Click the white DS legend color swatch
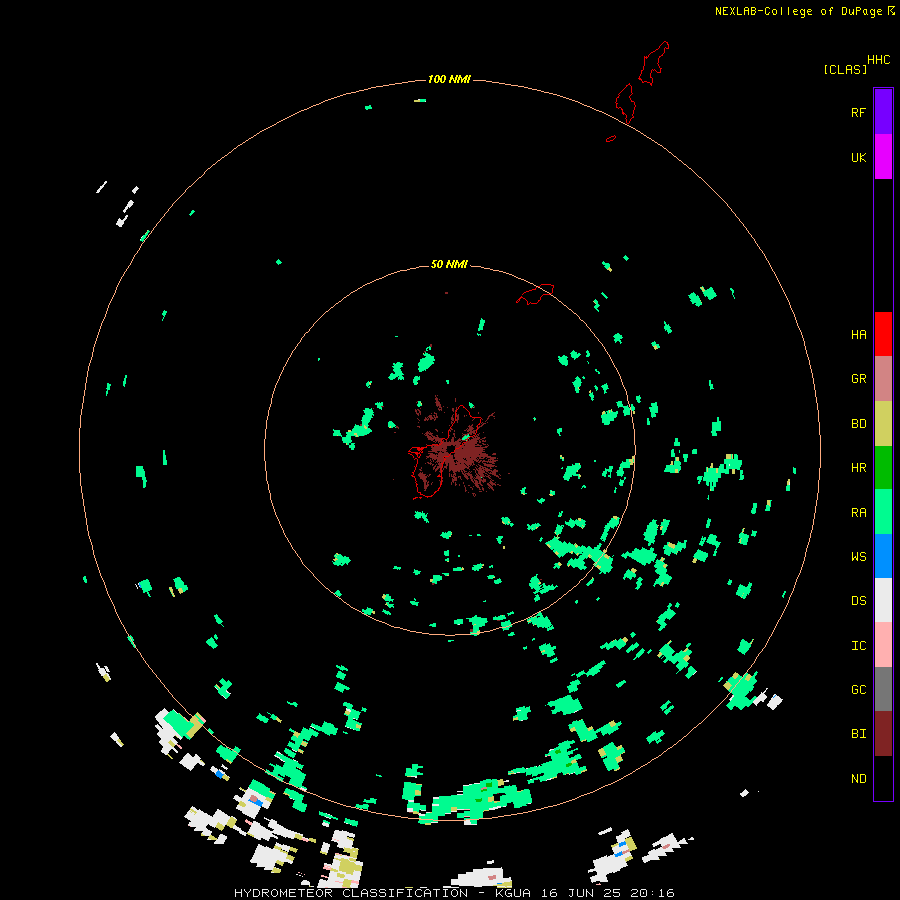The width and height of the screenshot is (900, 900). click(x=883, y=600)
